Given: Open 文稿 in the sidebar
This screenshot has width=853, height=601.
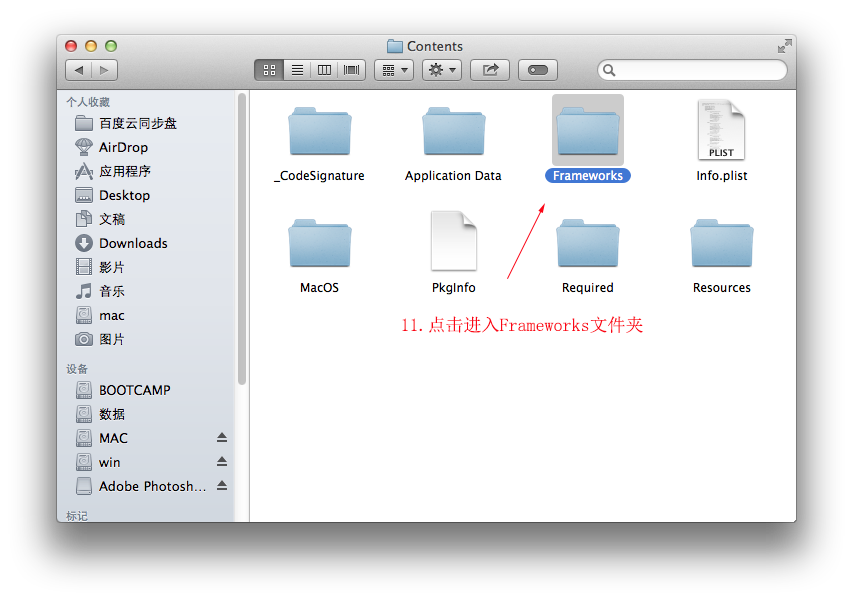Looking at the screenshot, I should coord(147,219).
